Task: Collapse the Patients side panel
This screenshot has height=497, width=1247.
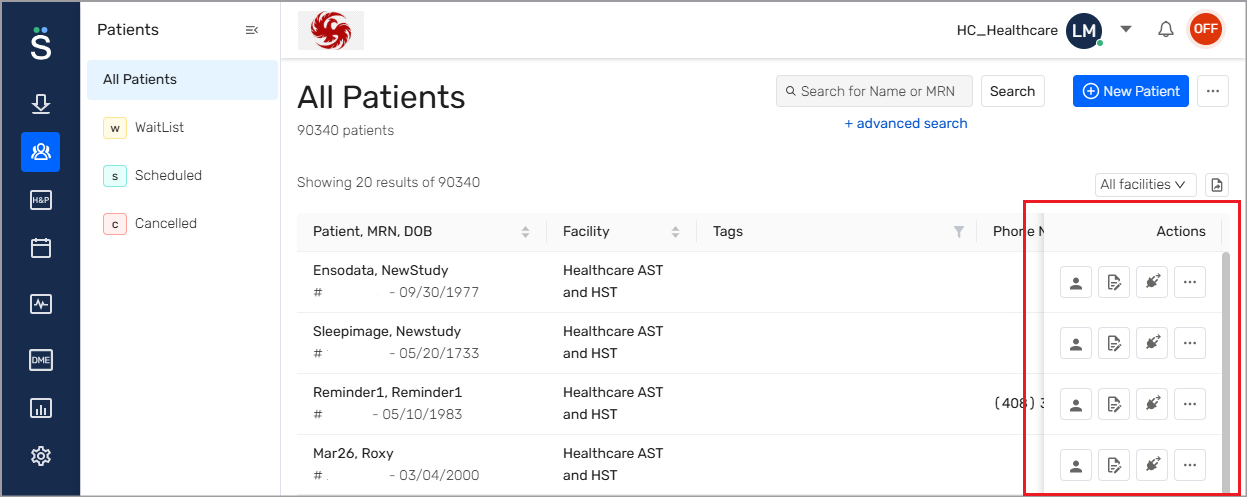Action: (x=252, y=30)
